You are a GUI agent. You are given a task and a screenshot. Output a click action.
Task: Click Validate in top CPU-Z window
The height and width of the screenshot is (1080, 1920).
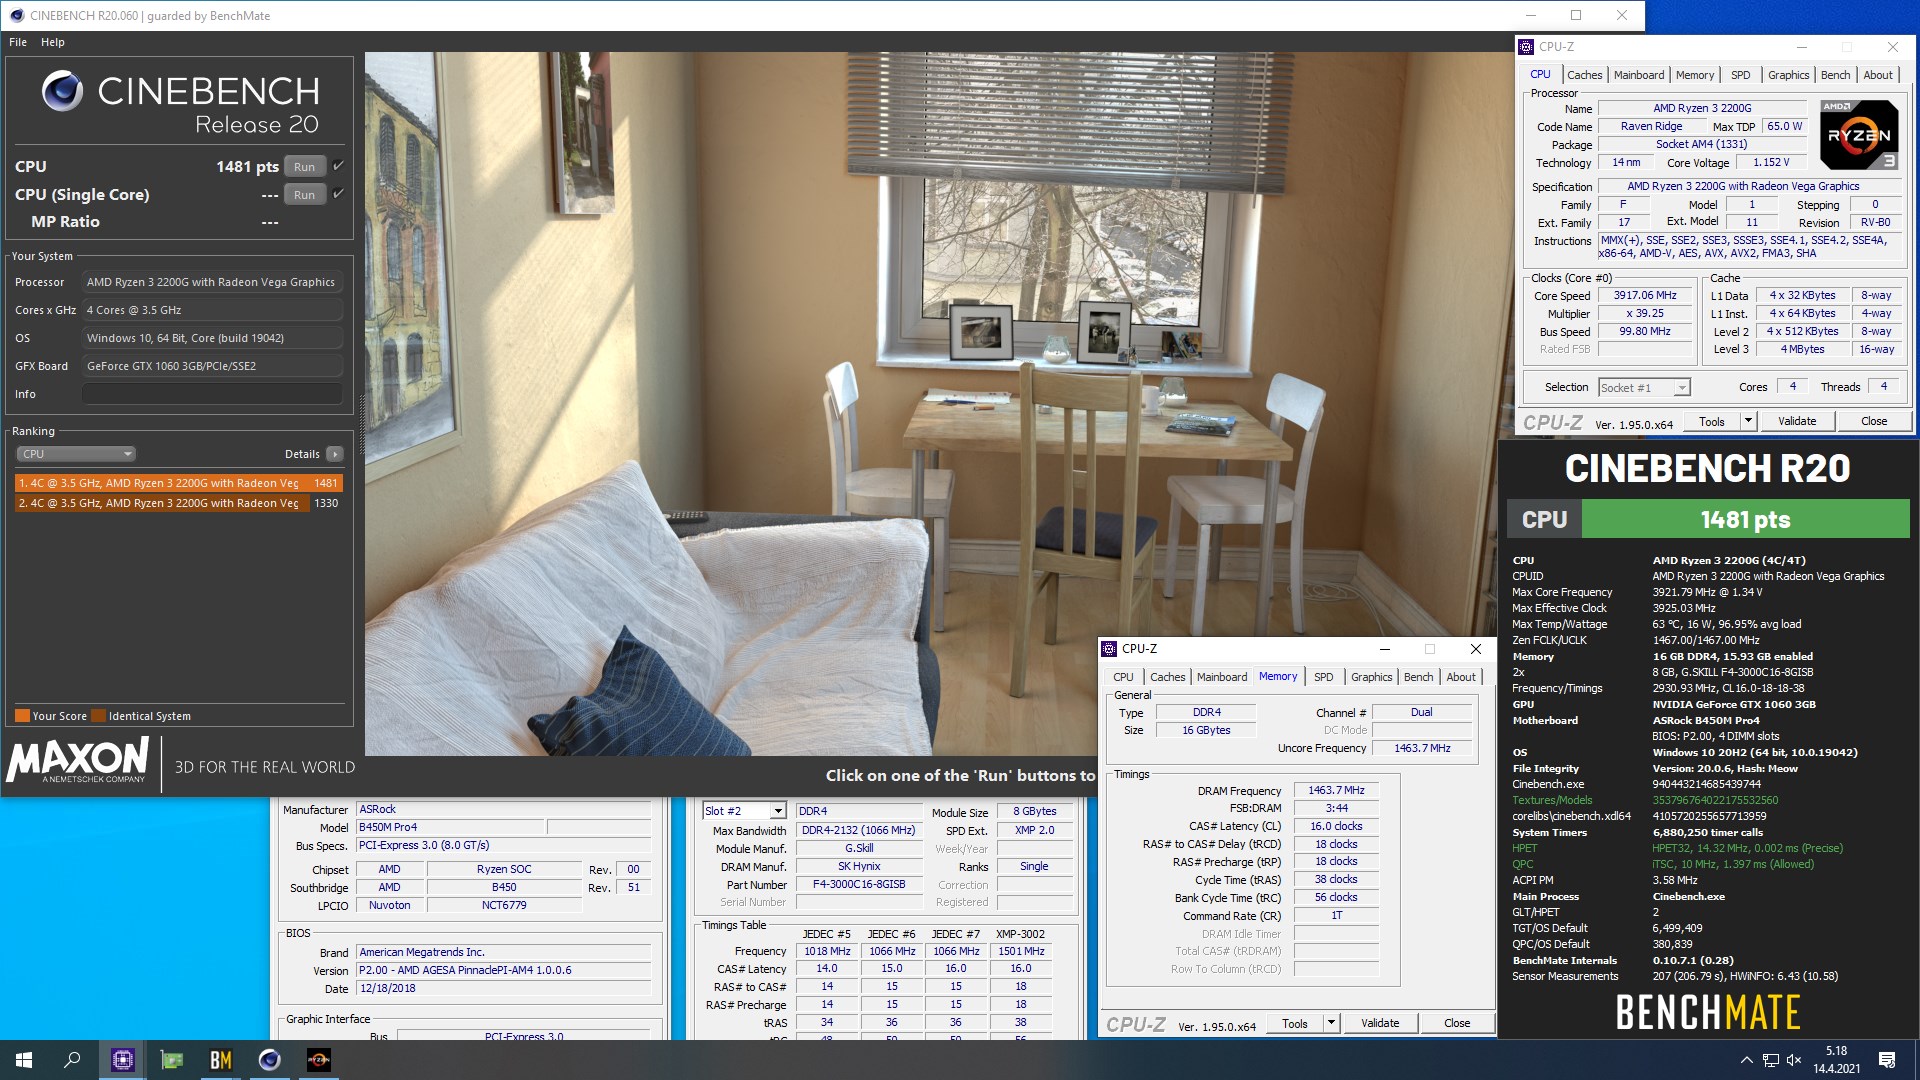[1797, 422]
